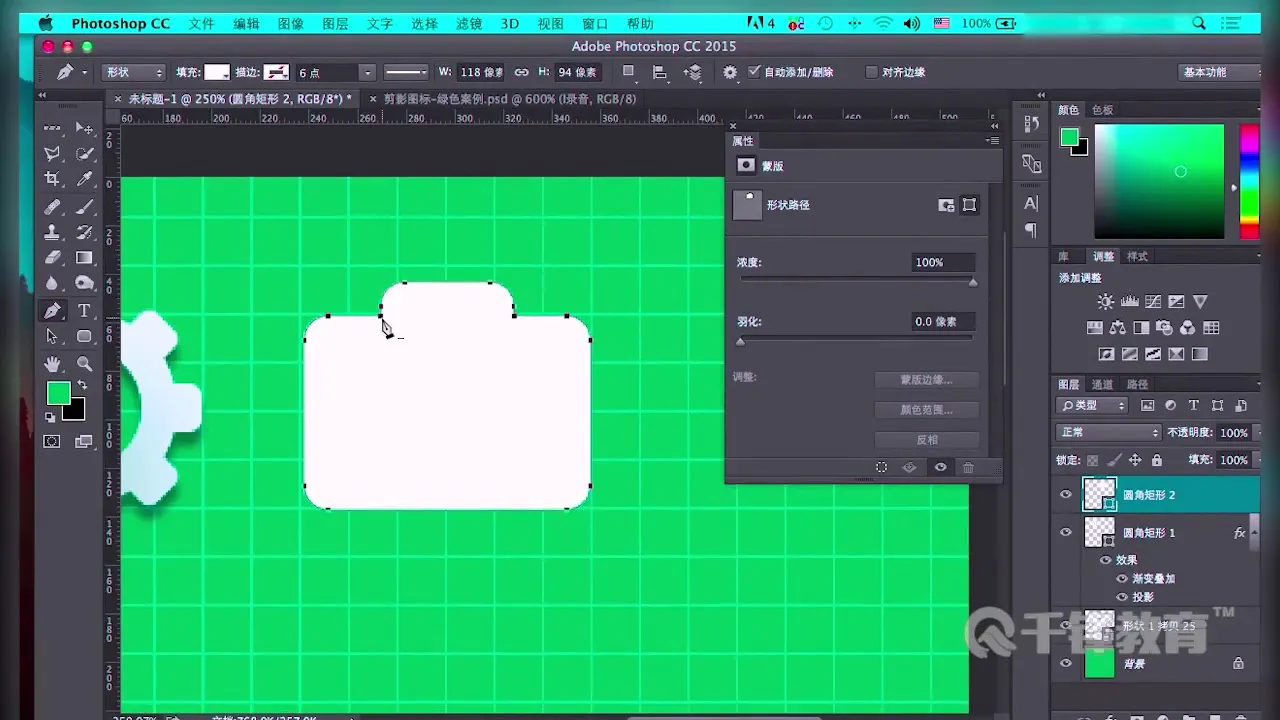Open layer filter 类型 dropdown
Viewport: 1280px width, 720px height.
click(x=1092, y=405)
